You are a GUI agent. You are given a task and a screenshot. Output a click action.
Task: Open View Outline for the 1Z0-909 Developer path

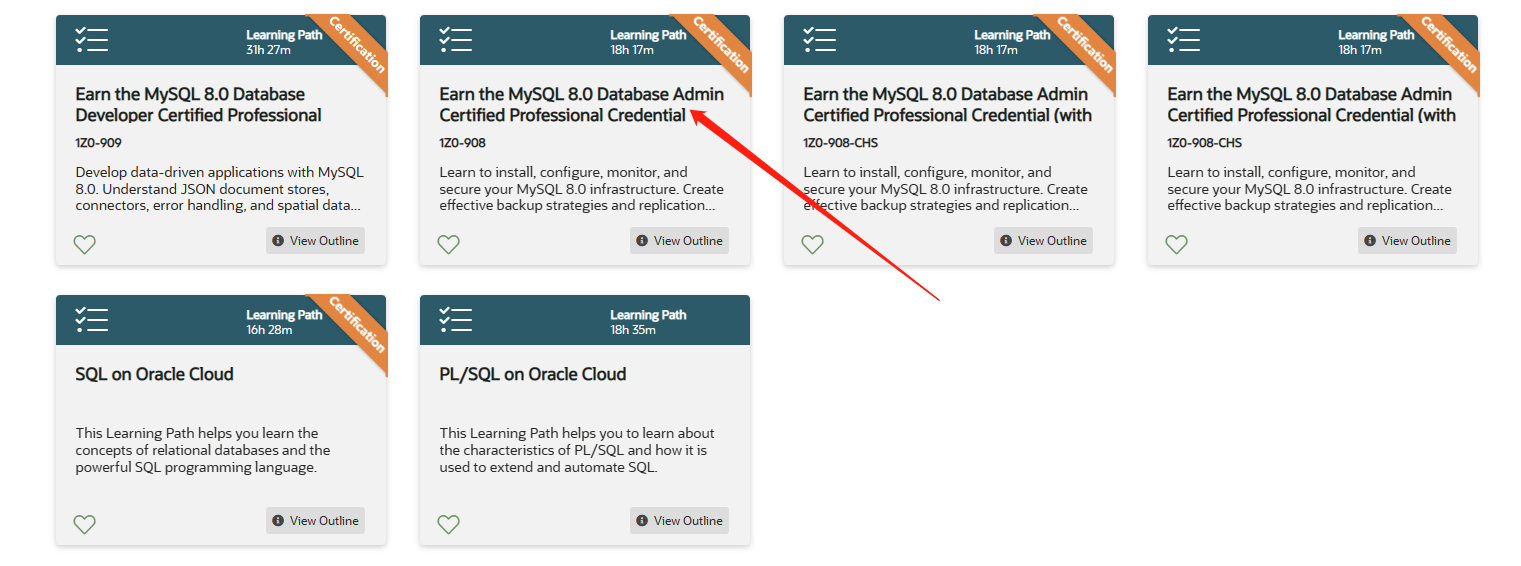[x=315, y=241]
